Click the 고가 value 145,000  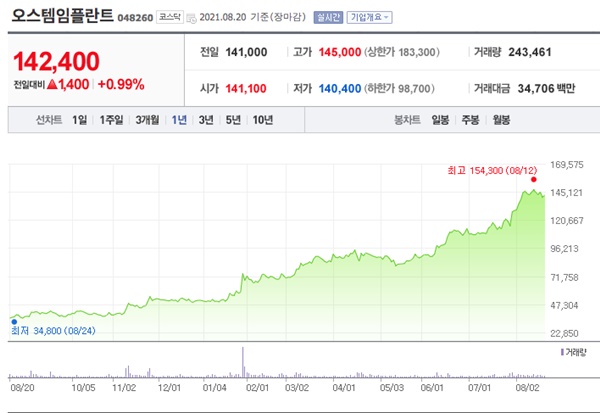(x=340, y=52)
